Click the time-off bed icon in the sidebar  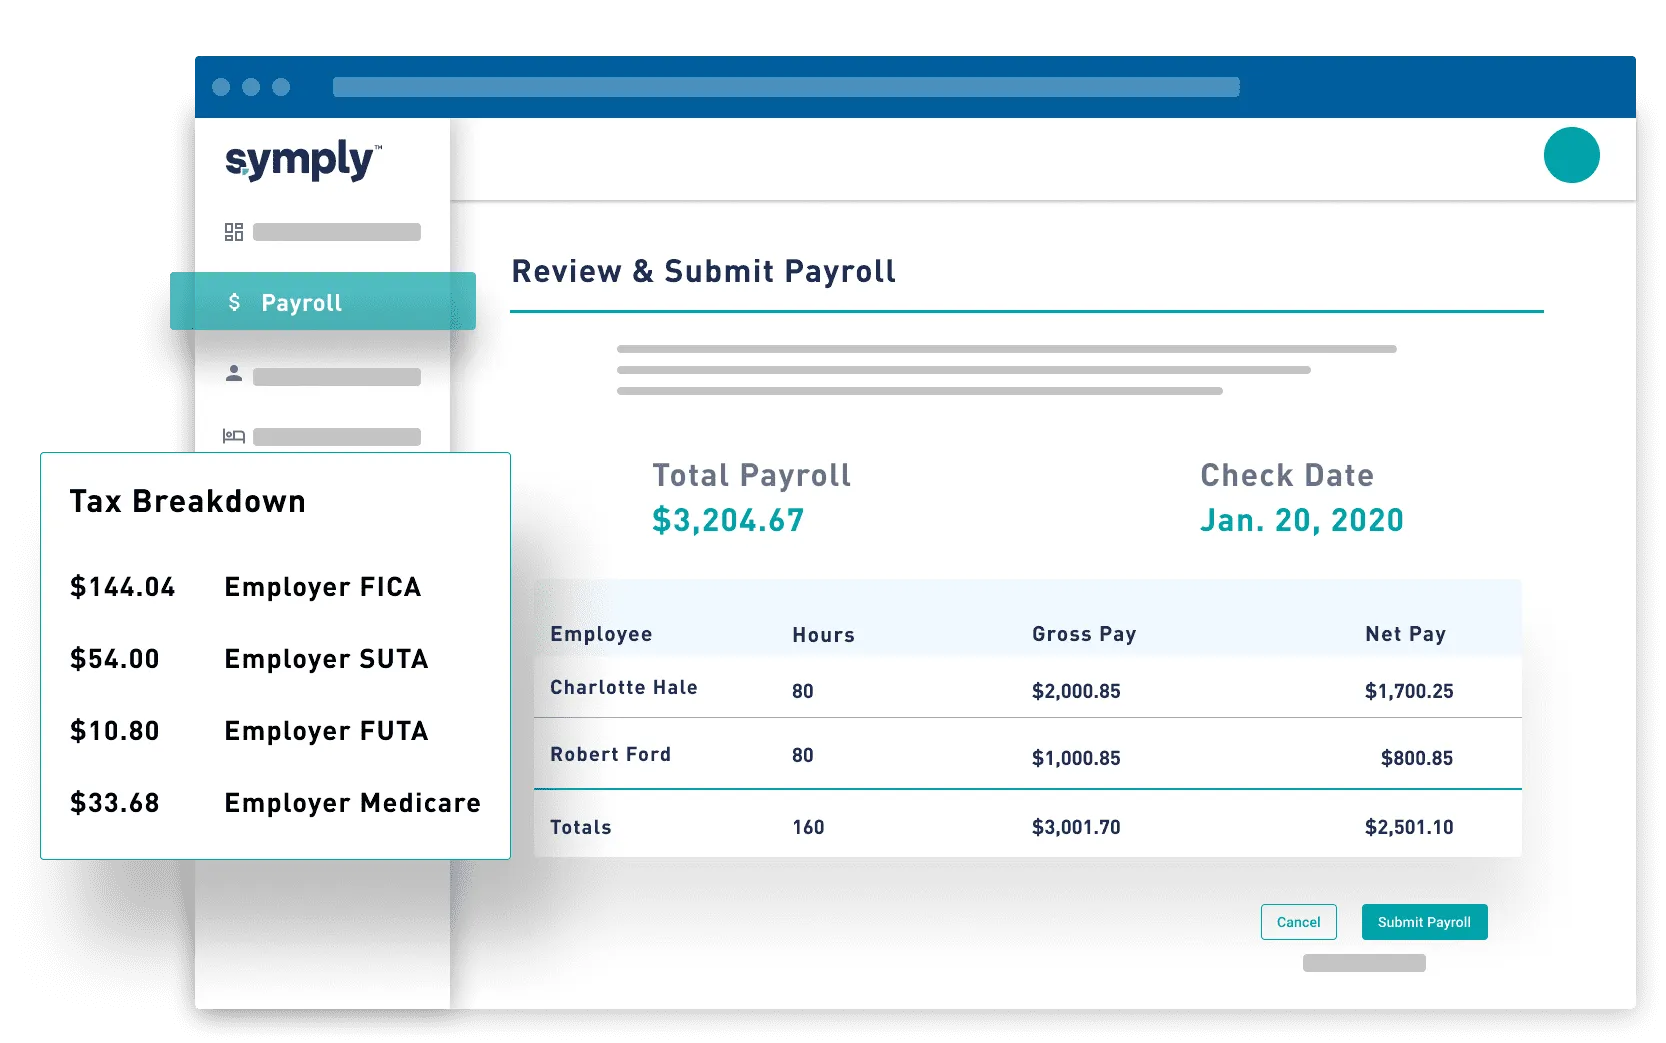coord(233,435)
